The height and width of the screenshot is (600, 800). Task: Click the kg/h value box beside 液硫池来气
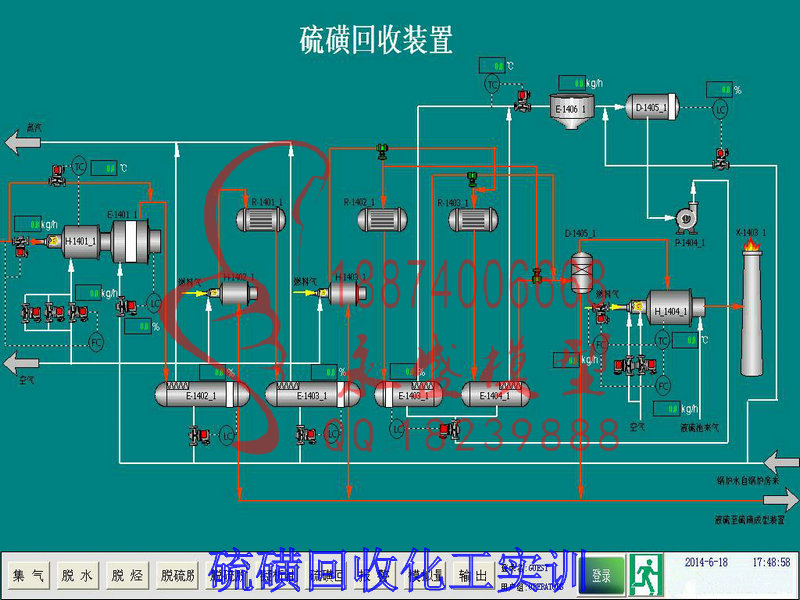click(x=667, y=409)
